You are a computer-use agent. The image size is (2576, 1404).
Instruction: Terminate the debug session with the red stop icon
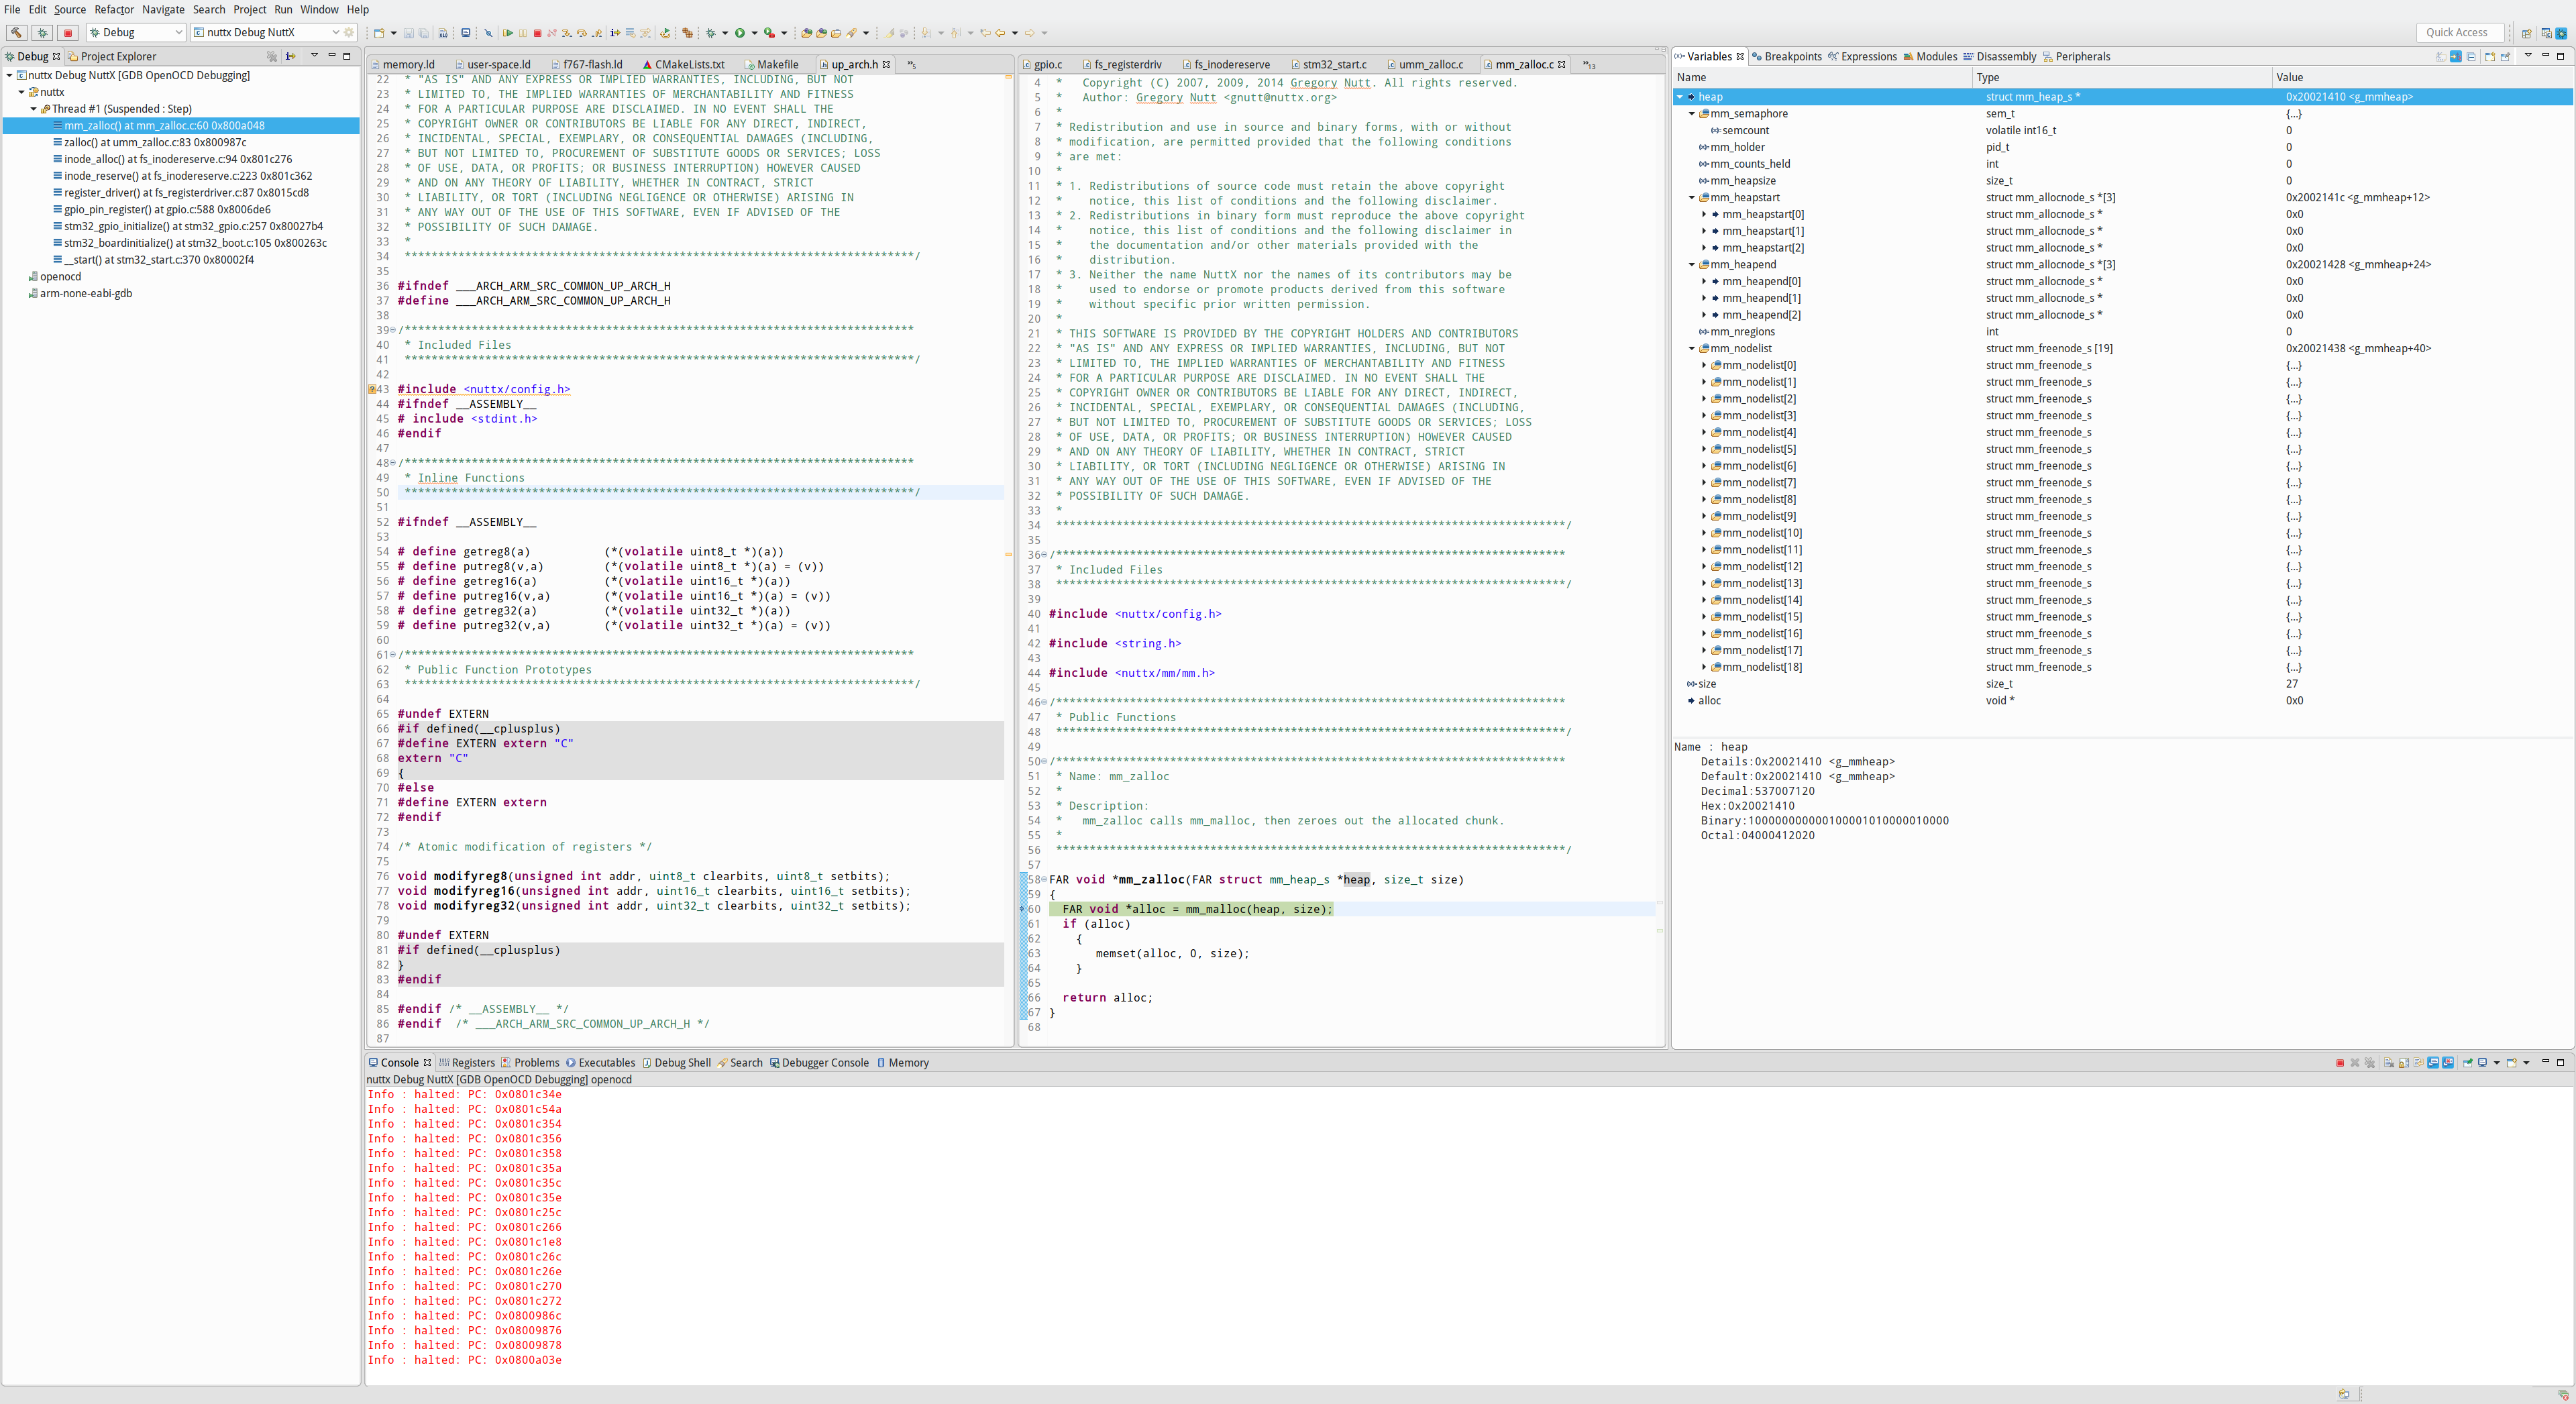coord(538,33)
